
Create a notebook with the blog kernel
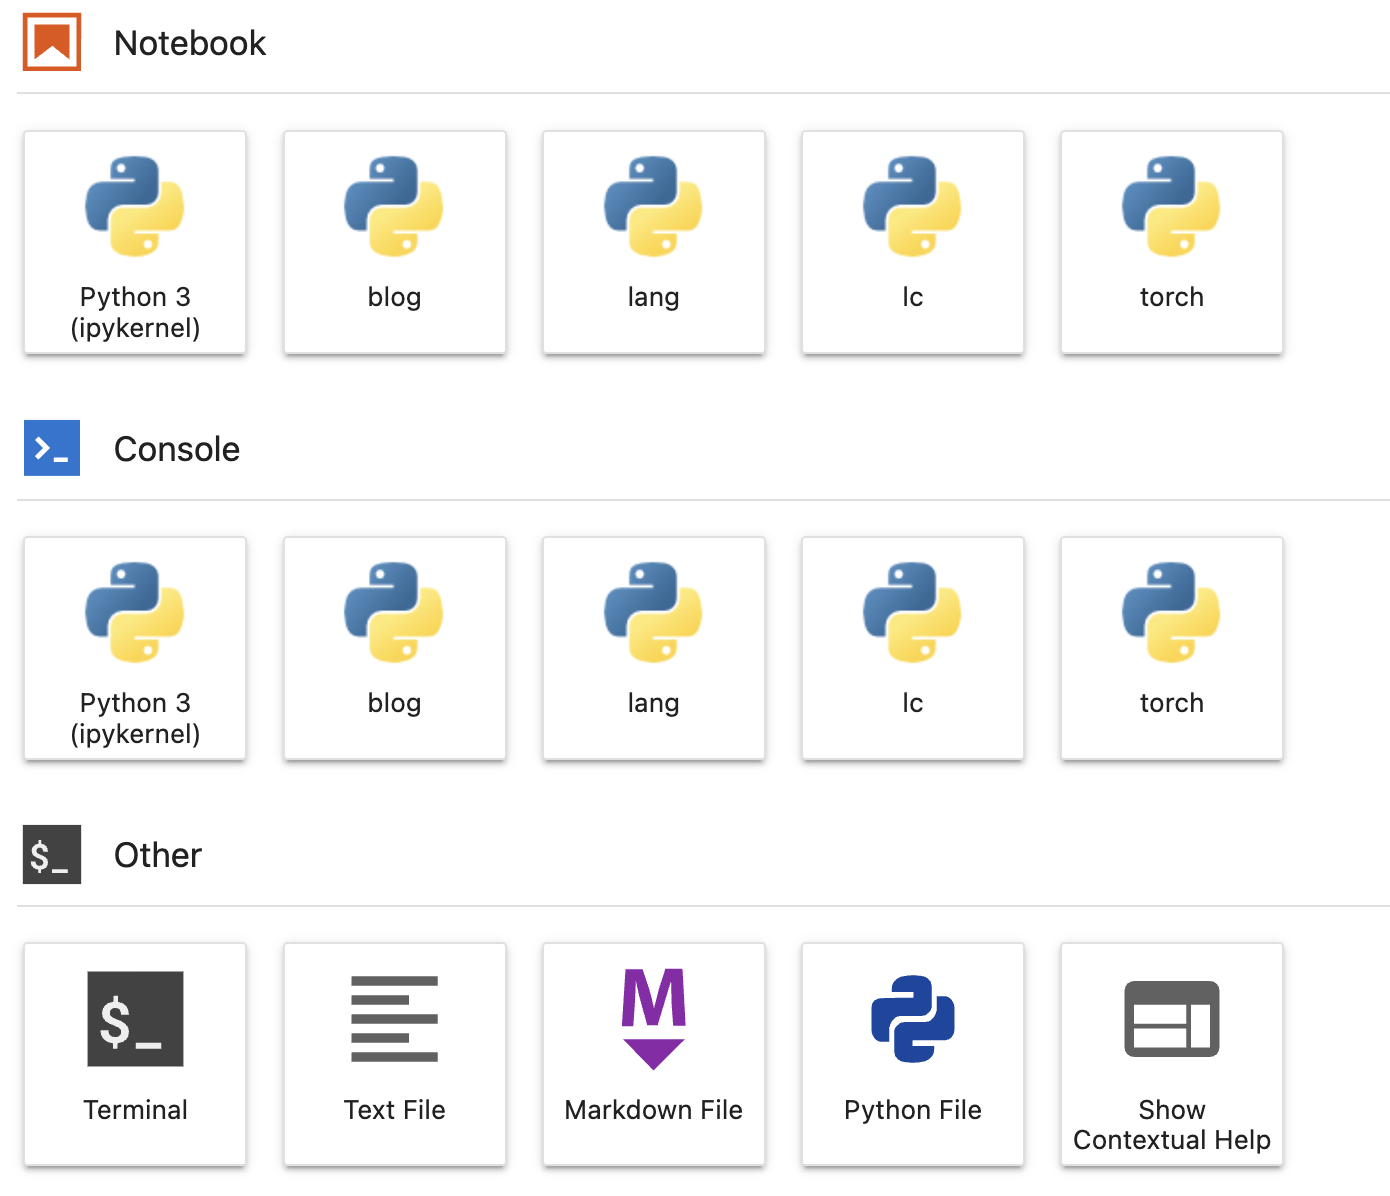pyautogui.click(x=394, y=242)
